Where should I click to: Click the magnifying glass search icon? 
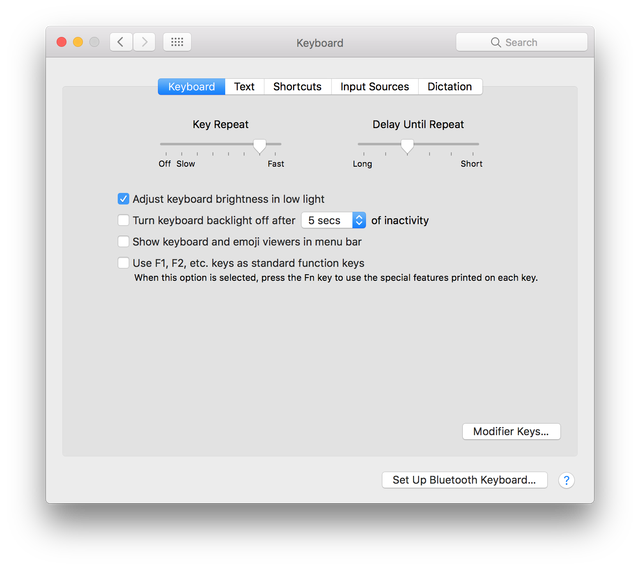(496, 42)
